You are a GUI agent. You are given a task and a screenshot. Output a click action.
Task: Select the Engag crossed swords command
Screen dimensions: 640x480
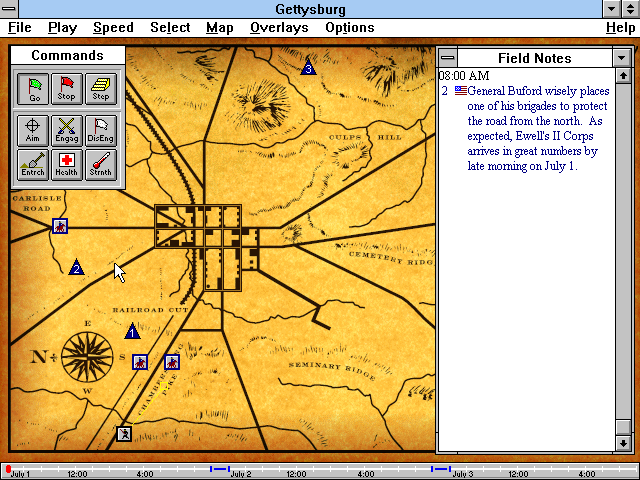pyautogui.click(x=67, y=131)
